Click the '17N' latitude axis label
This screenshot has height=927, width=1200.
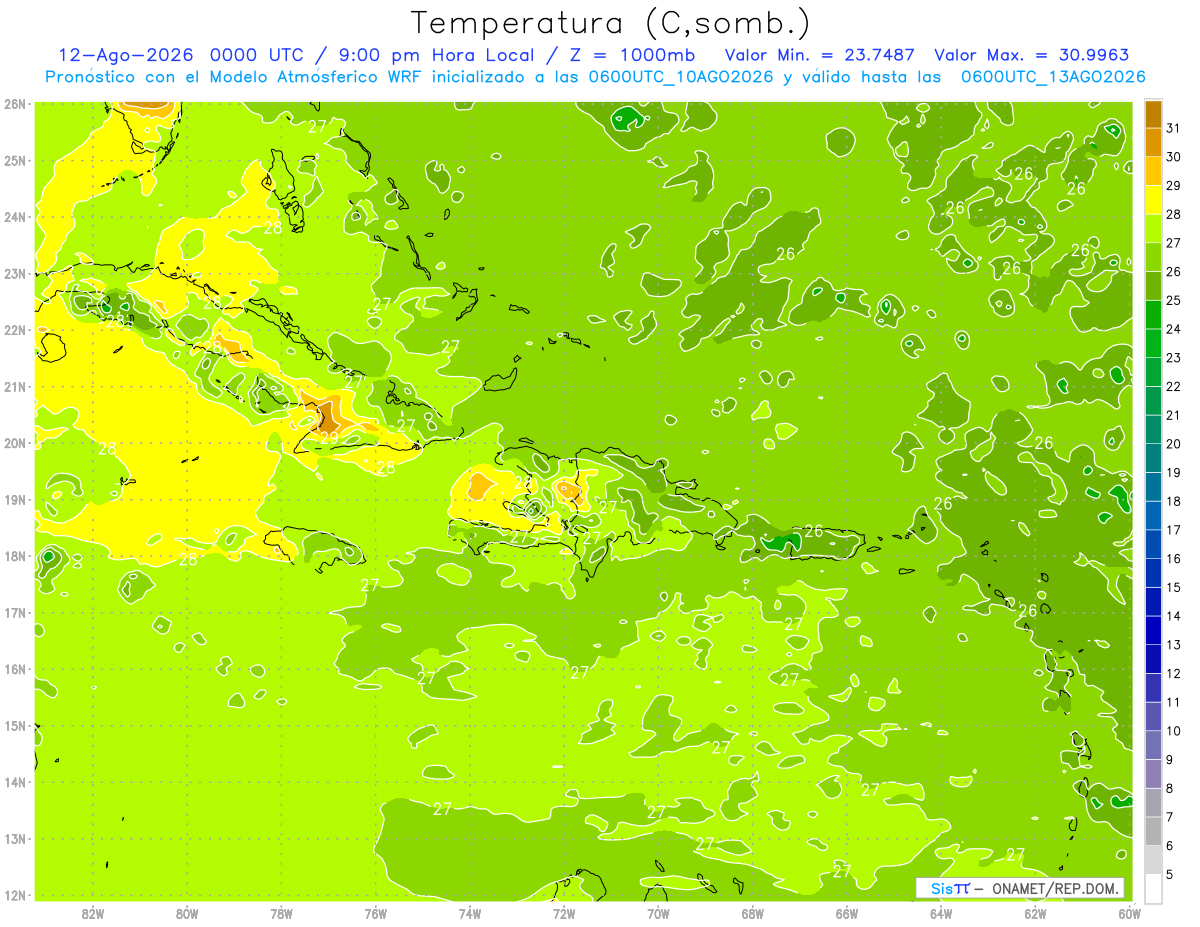(15, 612)
